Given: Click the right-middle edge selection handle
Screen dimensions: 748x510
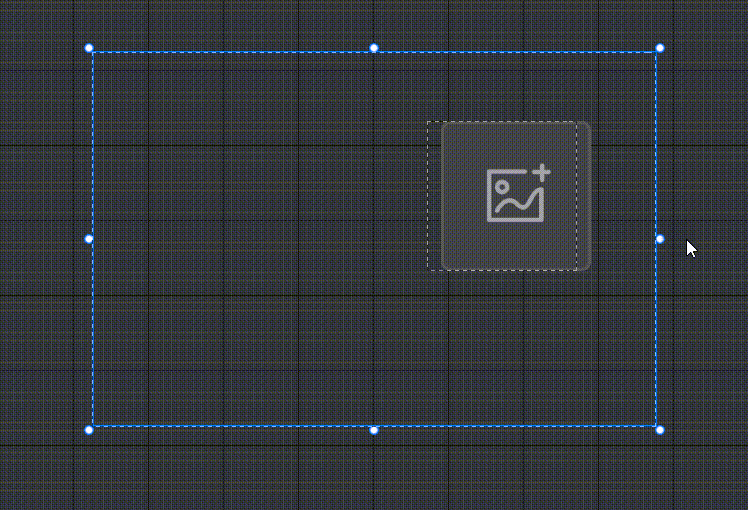Looking at the screenshot, I should click(x=660, y=239).
